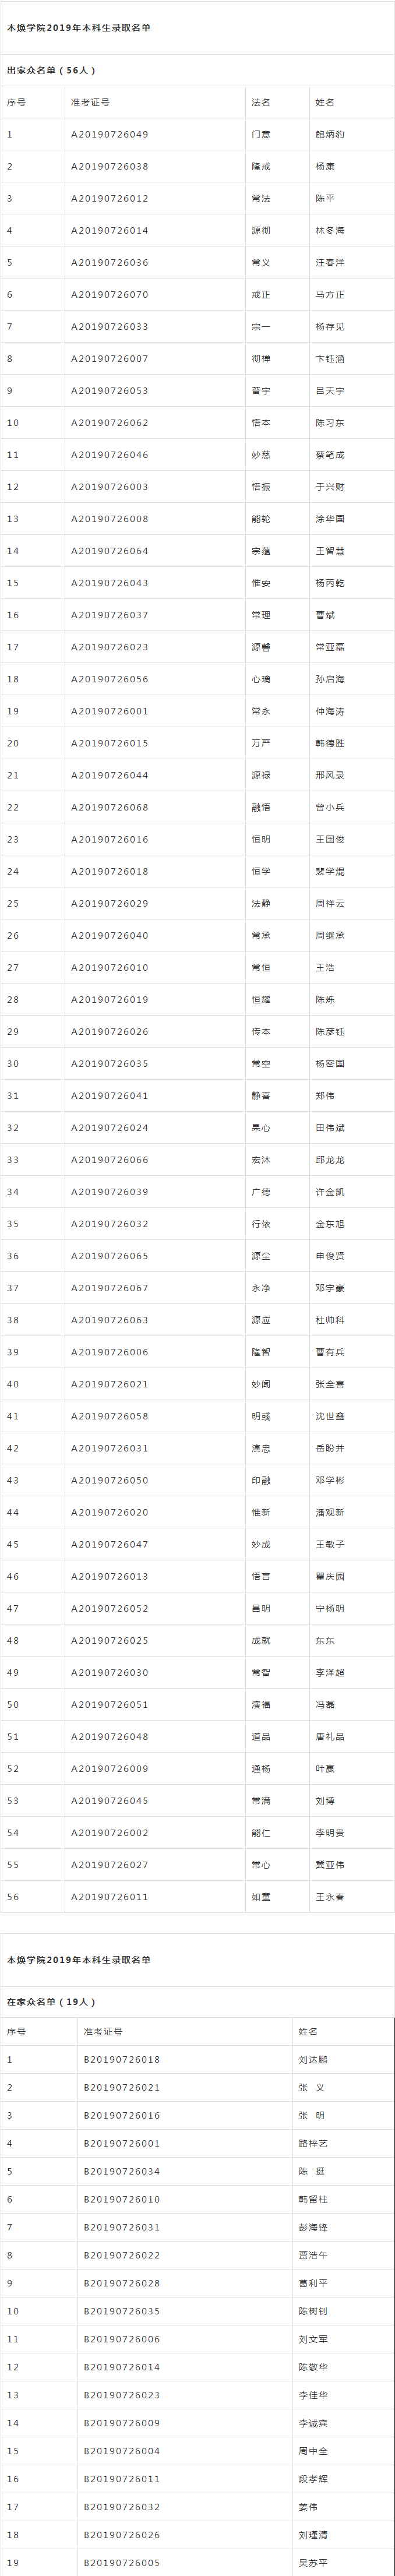
Task: Click exam number B20190726018
Action: pyautogui.click(x=122, y=2059)
